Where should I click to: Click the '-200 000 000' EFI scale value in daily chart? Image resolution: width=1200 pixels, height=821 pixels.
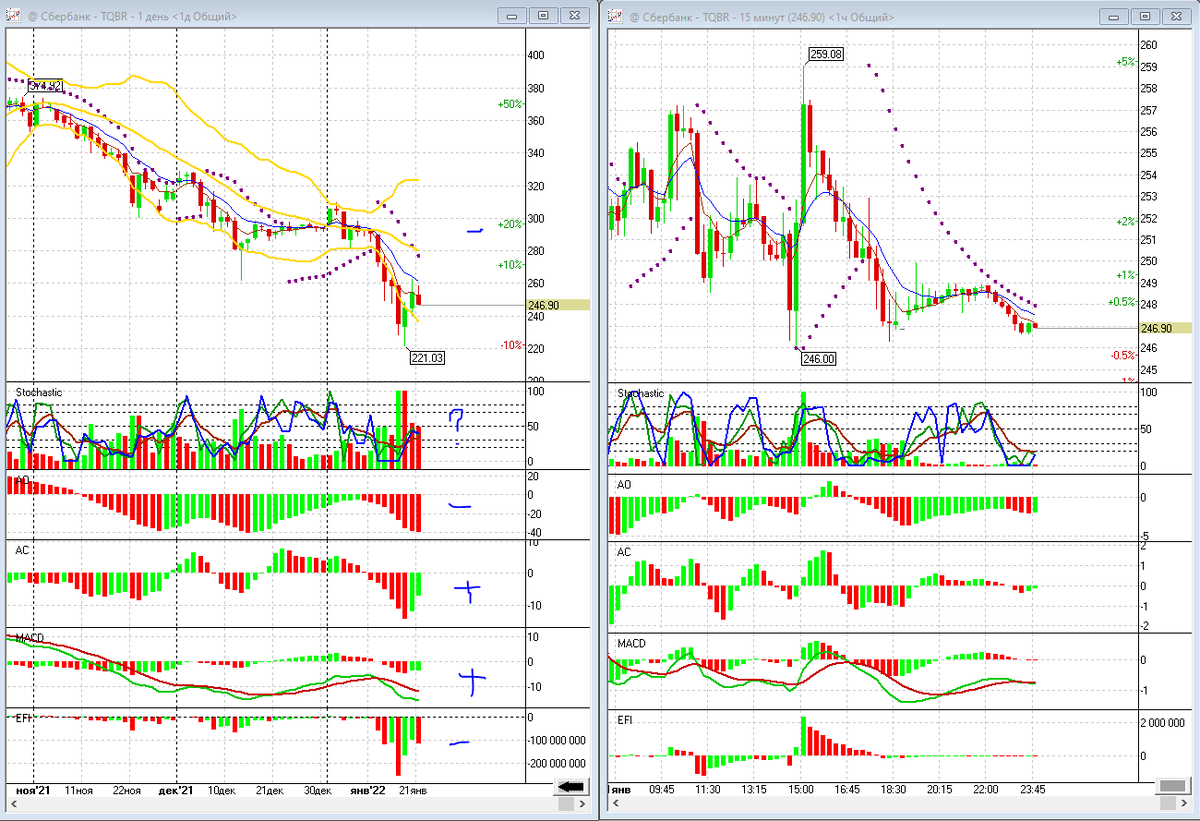[x=557, y=764]
